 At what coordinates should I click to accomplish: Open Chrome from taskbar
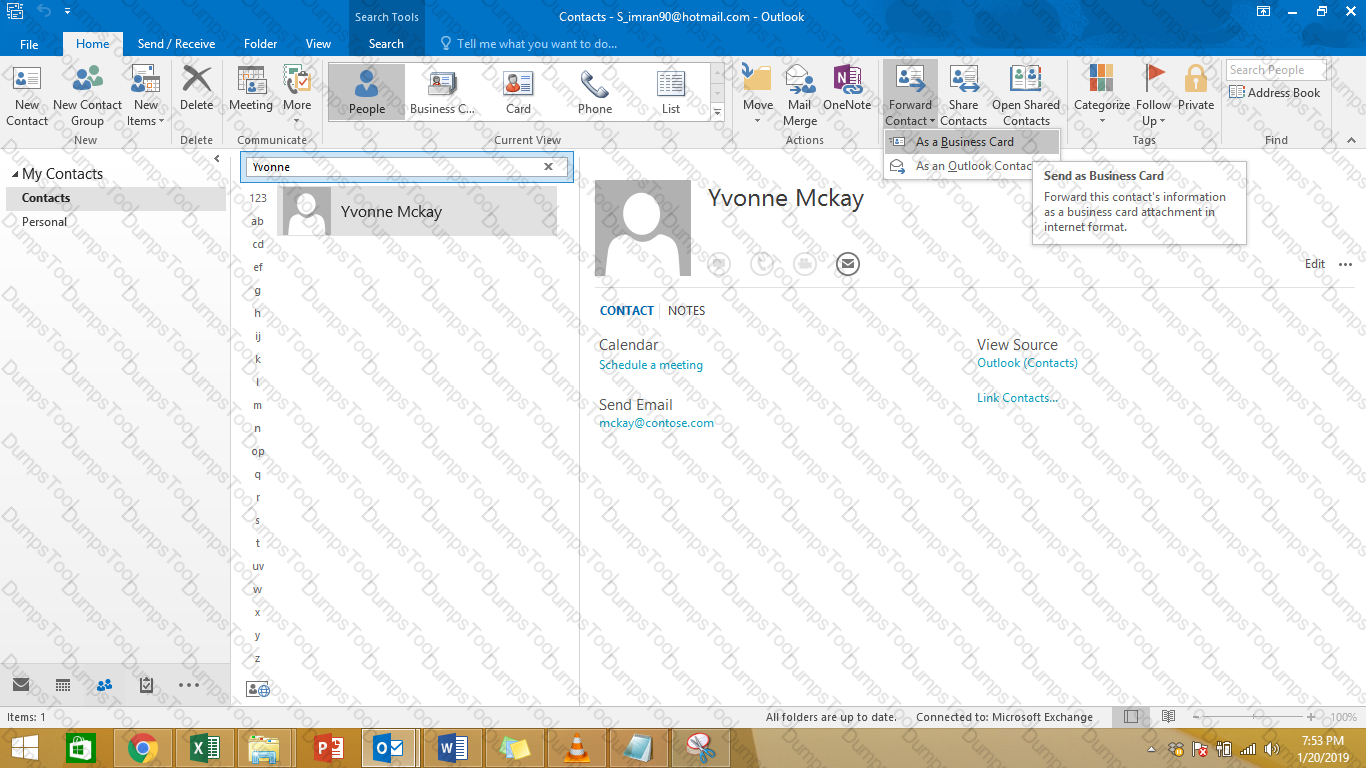[143, 748]
